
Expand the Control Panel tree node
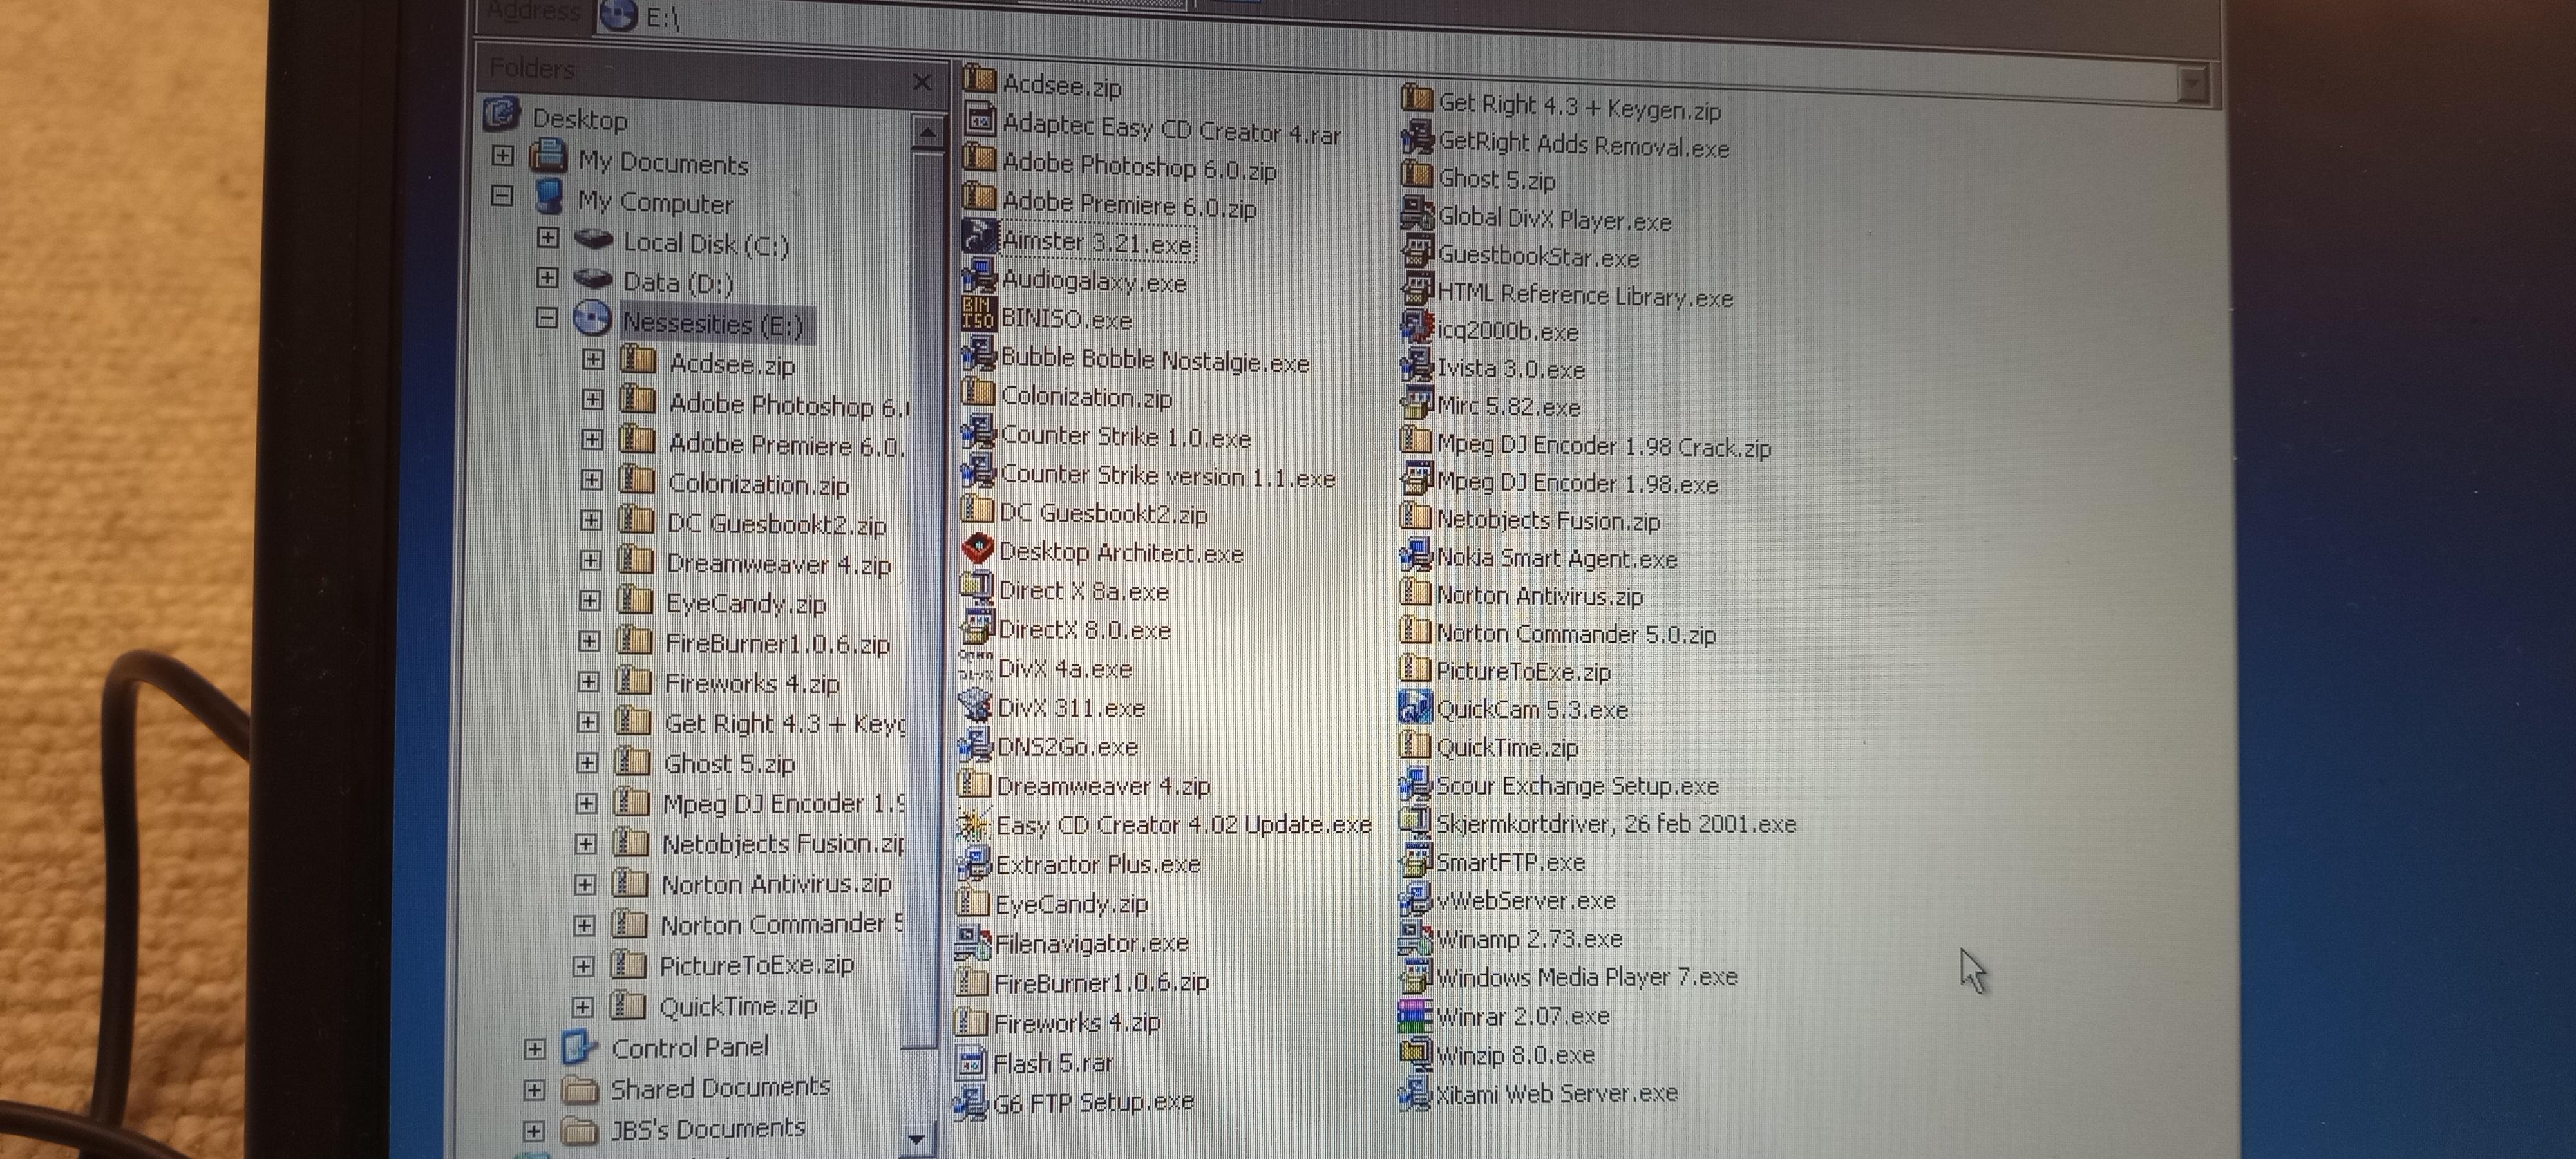click(x=534, y=1049)
